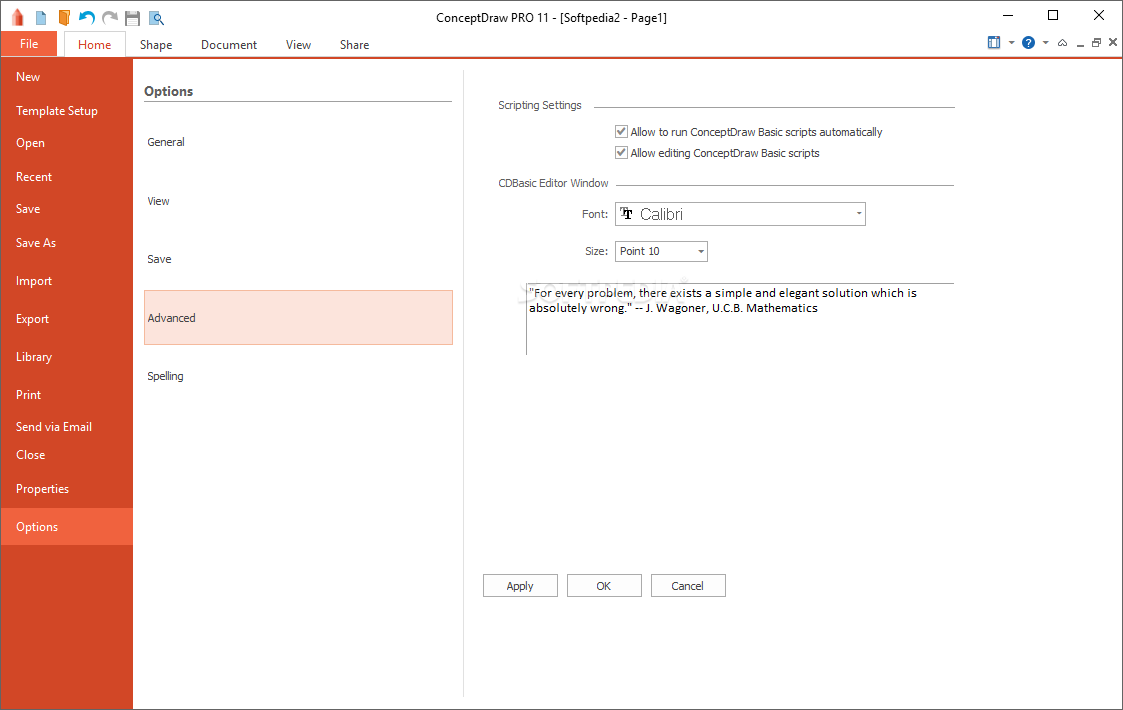Open print preview with magnifier page icon
This screenshot has height=710, width=1123.
click(155, 19)
